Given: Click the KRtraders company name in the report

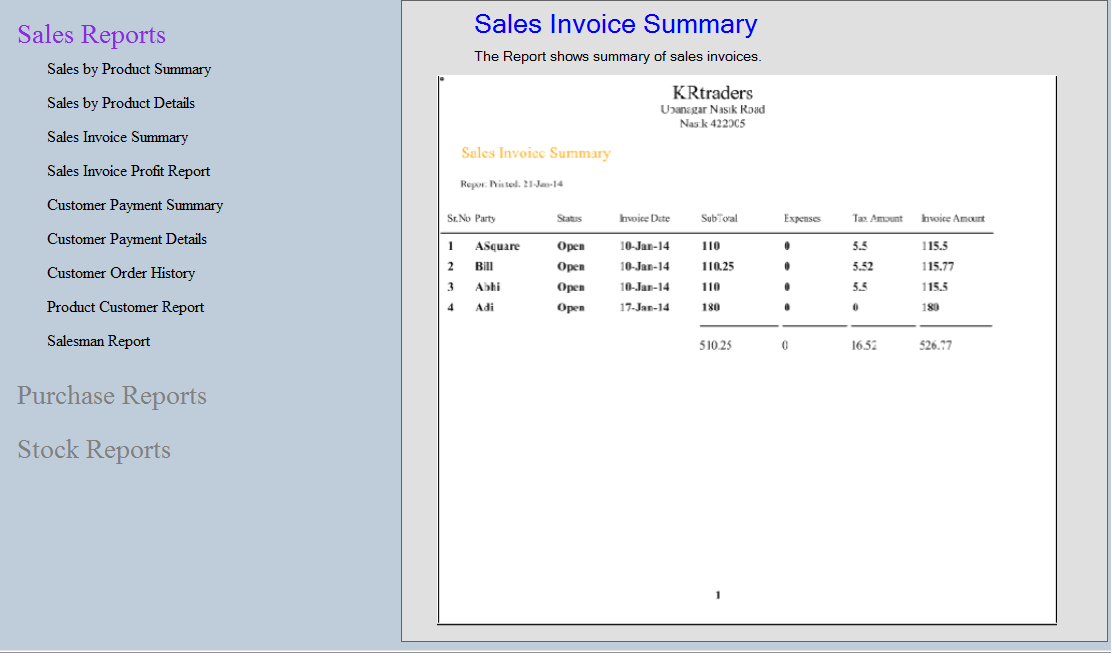Looking at the screenshot, I should (712, 93).
